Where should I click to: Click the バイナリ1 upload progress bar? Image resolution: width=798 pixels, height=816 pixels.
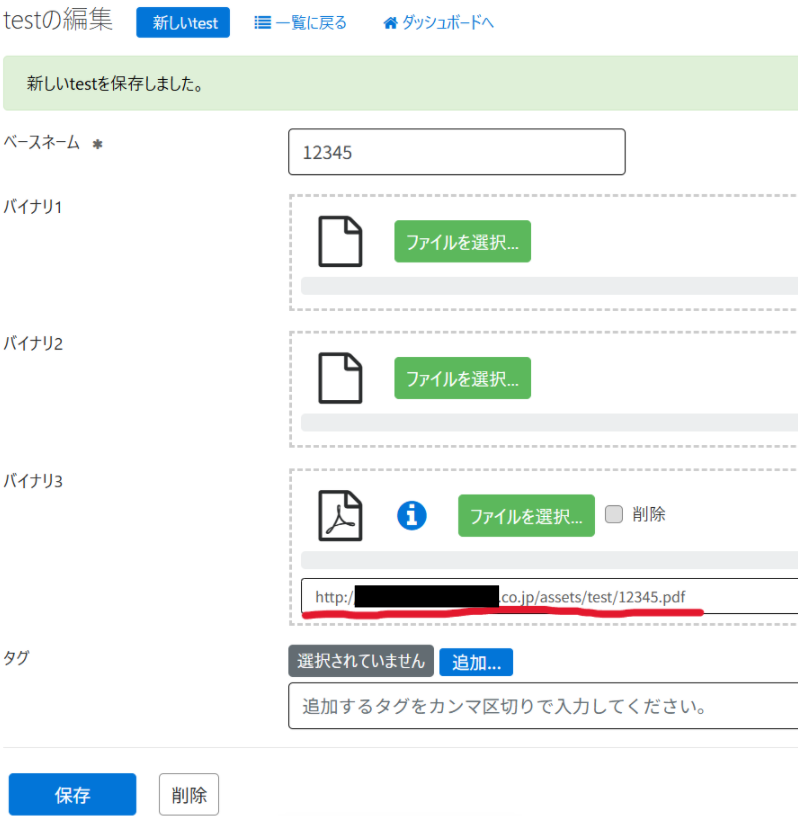point(548,286)
